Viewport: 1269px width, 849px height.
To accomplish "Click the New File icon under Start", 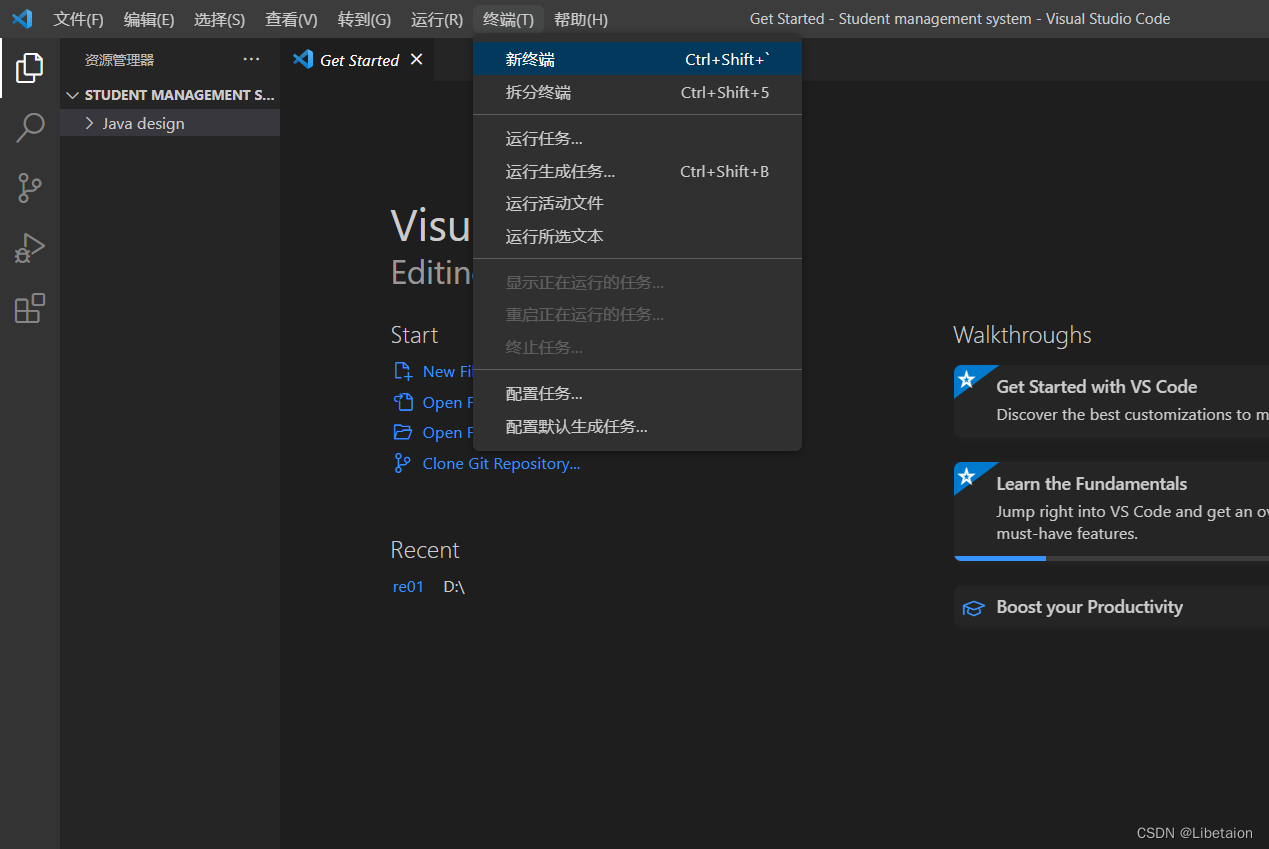I will pos(403,371).
